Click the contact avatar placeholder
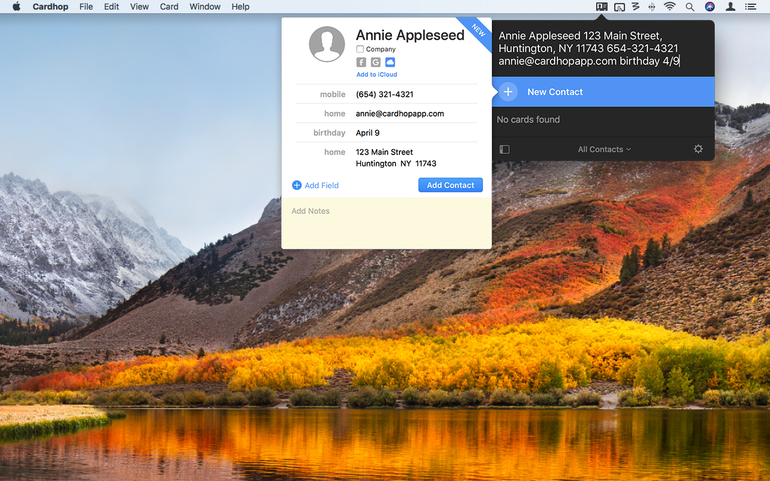 [x=327, y=44]
